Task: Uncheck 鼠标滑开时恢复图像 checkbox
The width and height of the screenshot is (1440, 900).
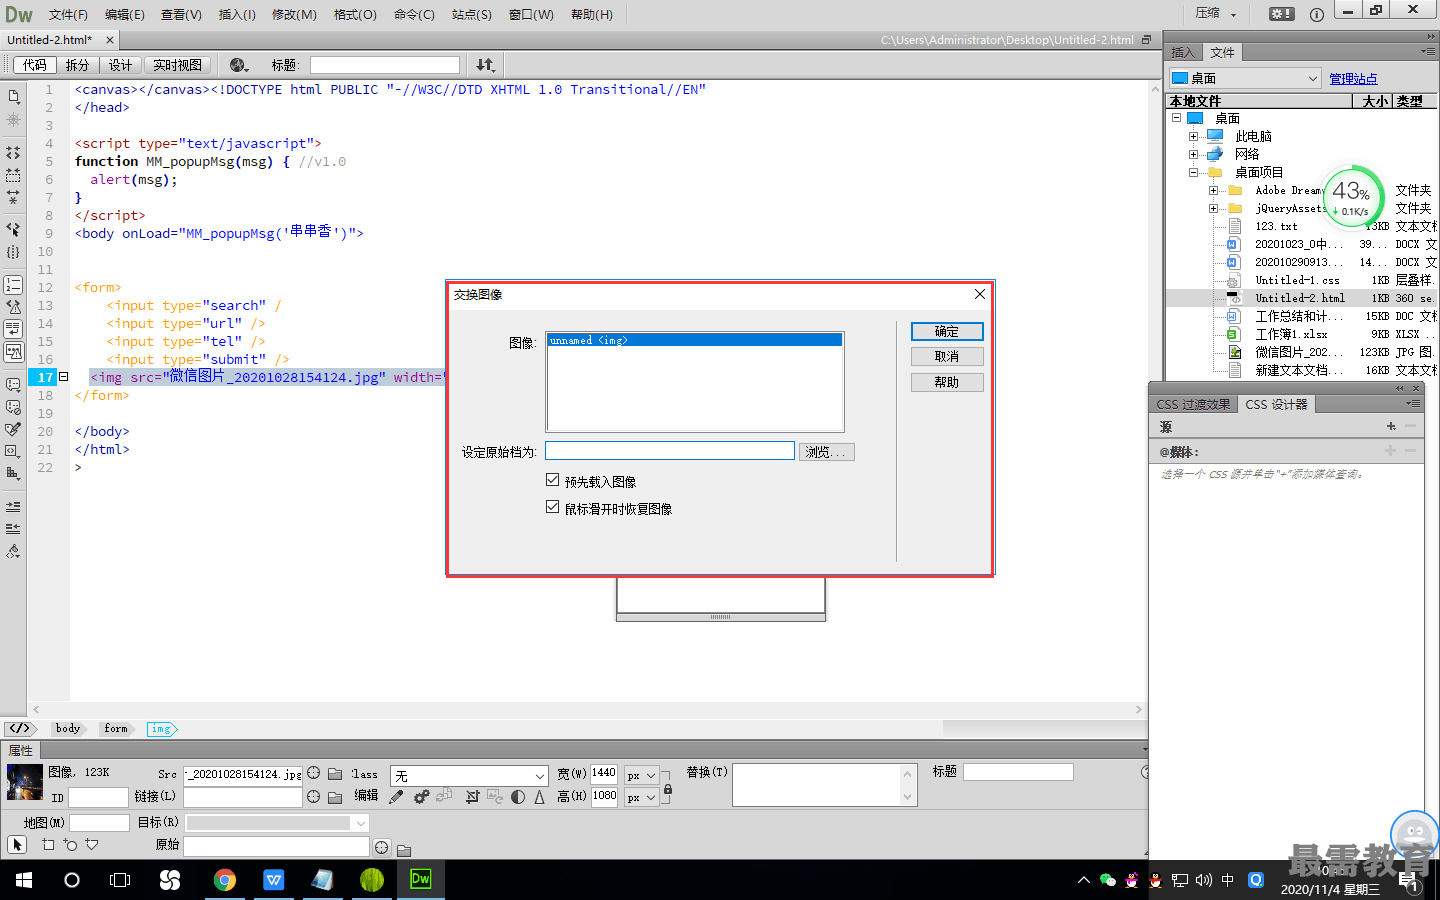Action: click(x=552, y=507)
